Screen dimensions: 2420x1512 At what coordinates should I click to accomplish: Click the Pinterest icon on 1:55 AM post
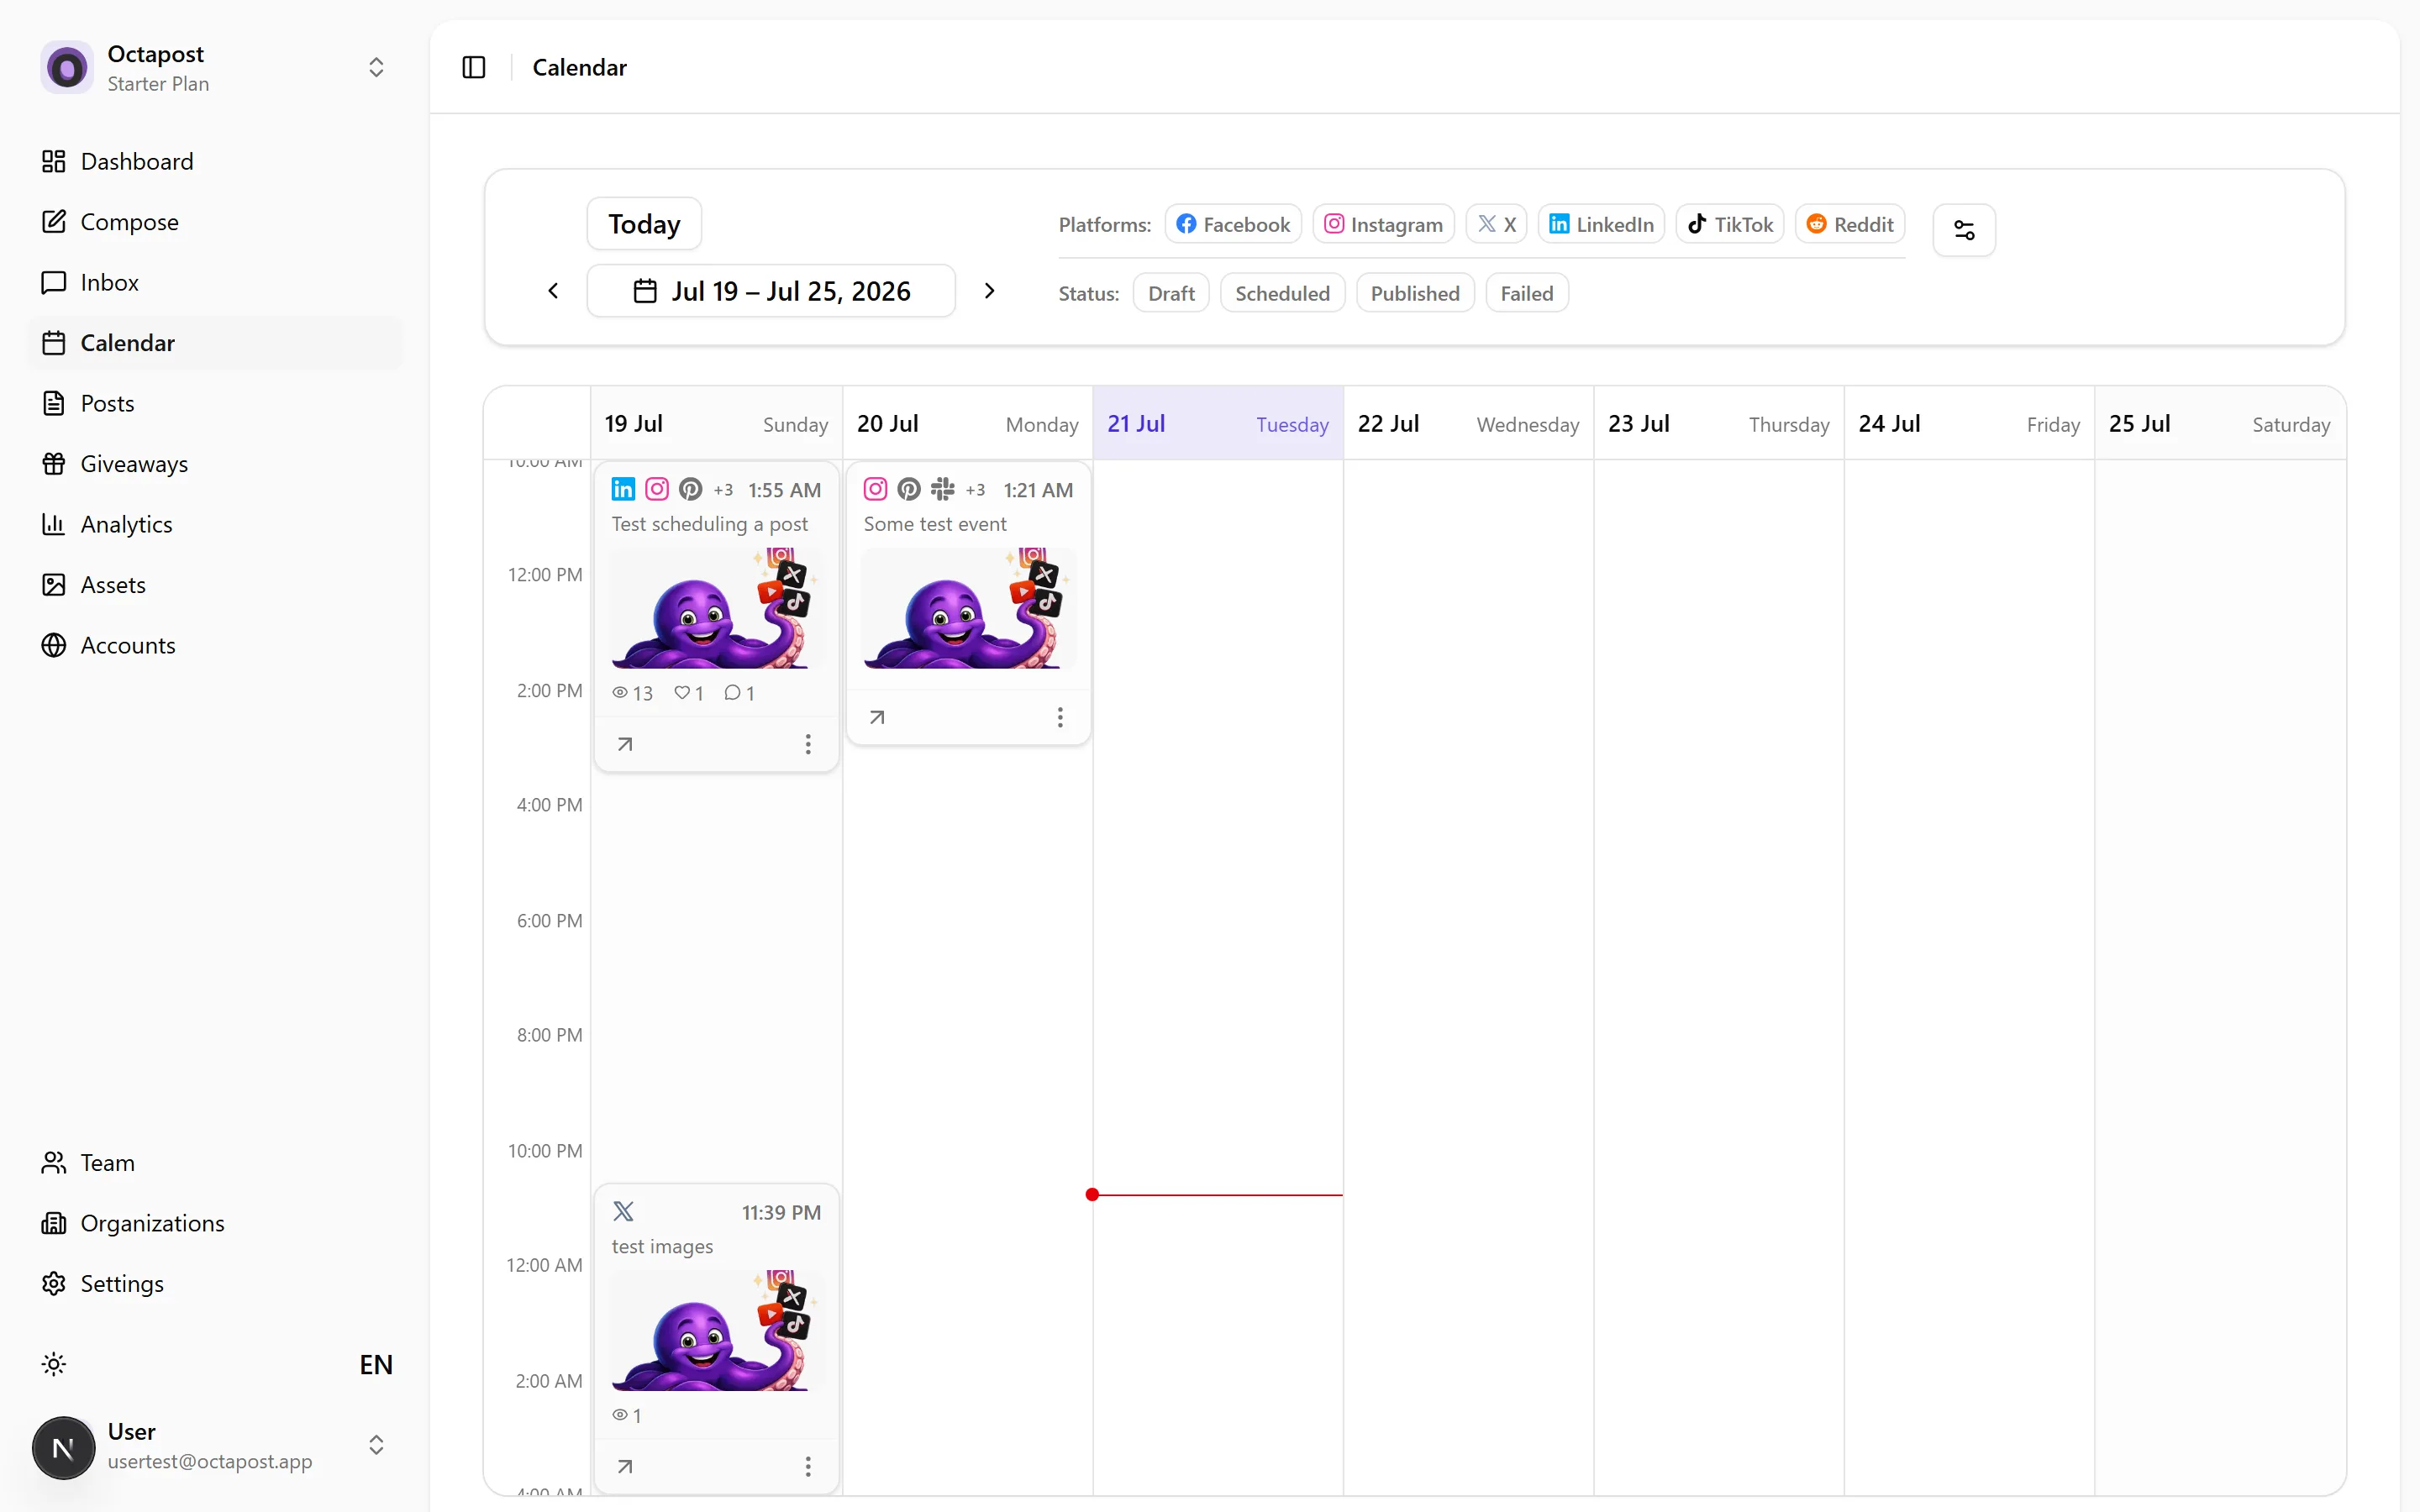(690, 489)
